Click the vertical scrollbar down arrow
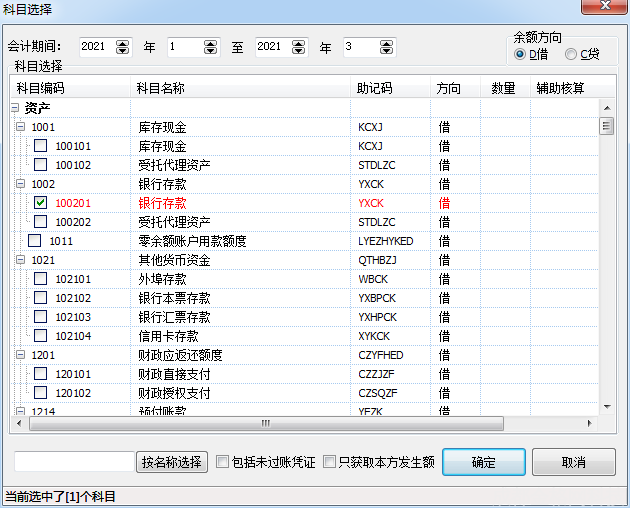Viewport: 630px width, 508px height. point(606,407)
